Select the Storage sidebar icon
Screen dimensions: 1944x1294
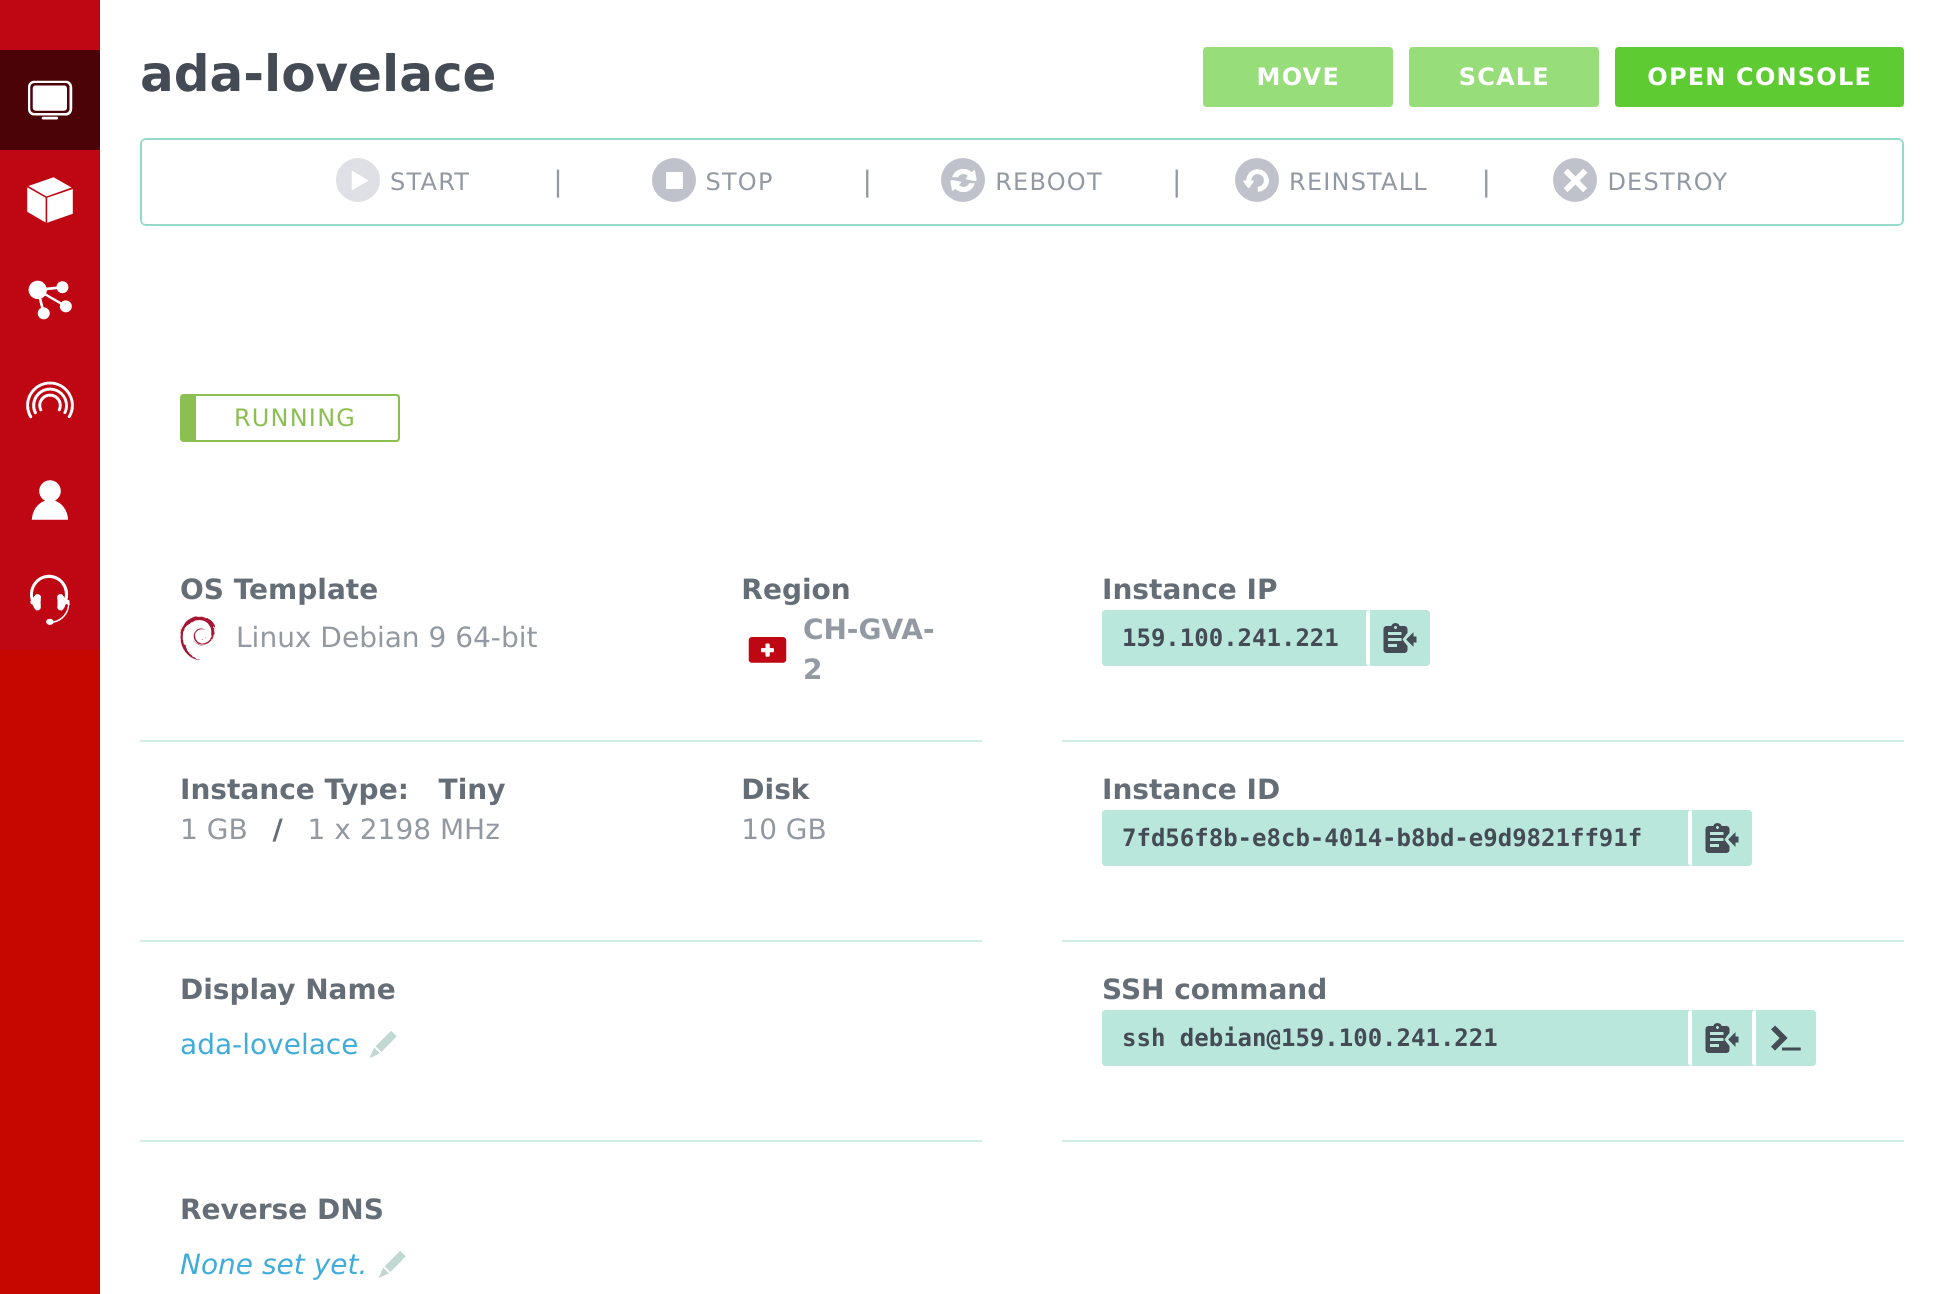(x=50, y=199)
